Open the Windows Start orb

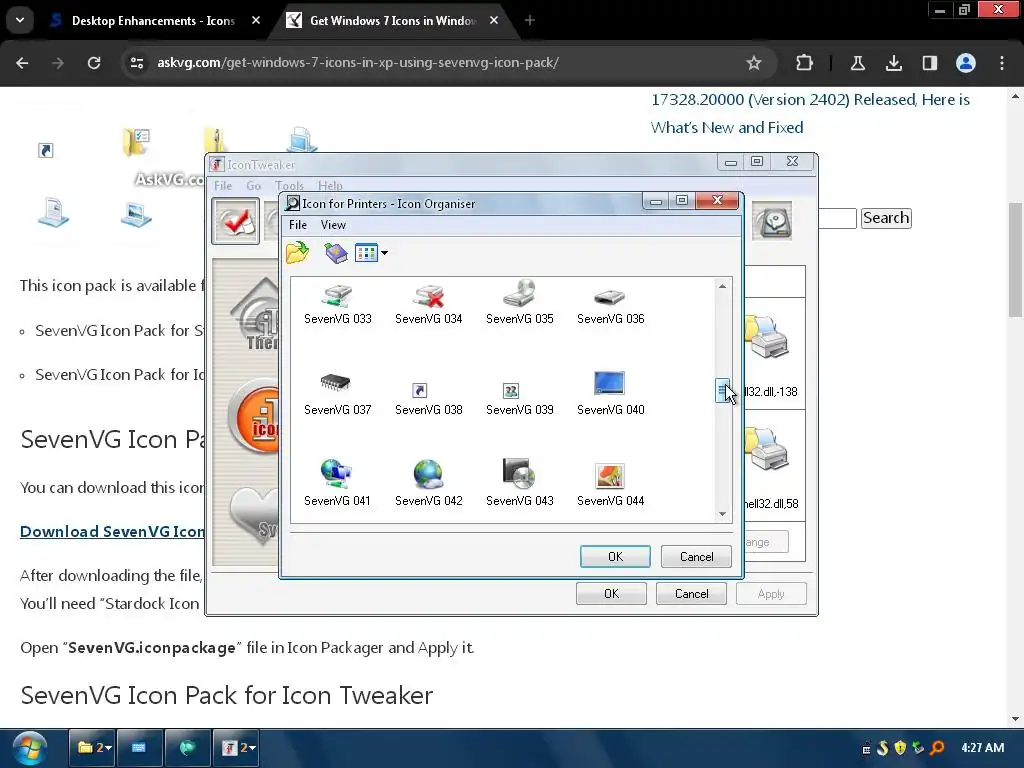click(x=29, y=748)
